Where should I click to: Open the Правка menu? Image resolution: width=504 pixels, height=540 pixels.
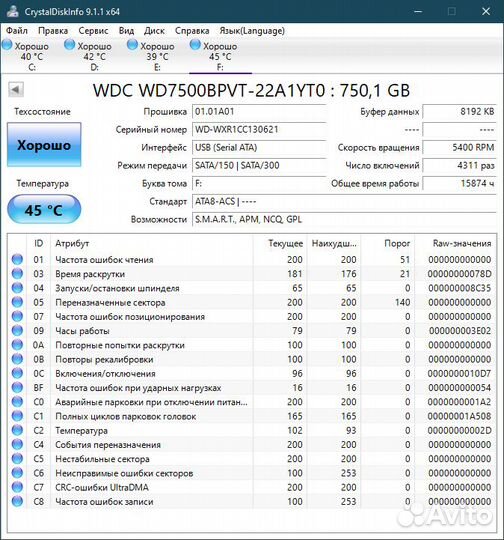pyautogui.click(x=53, y=31)
